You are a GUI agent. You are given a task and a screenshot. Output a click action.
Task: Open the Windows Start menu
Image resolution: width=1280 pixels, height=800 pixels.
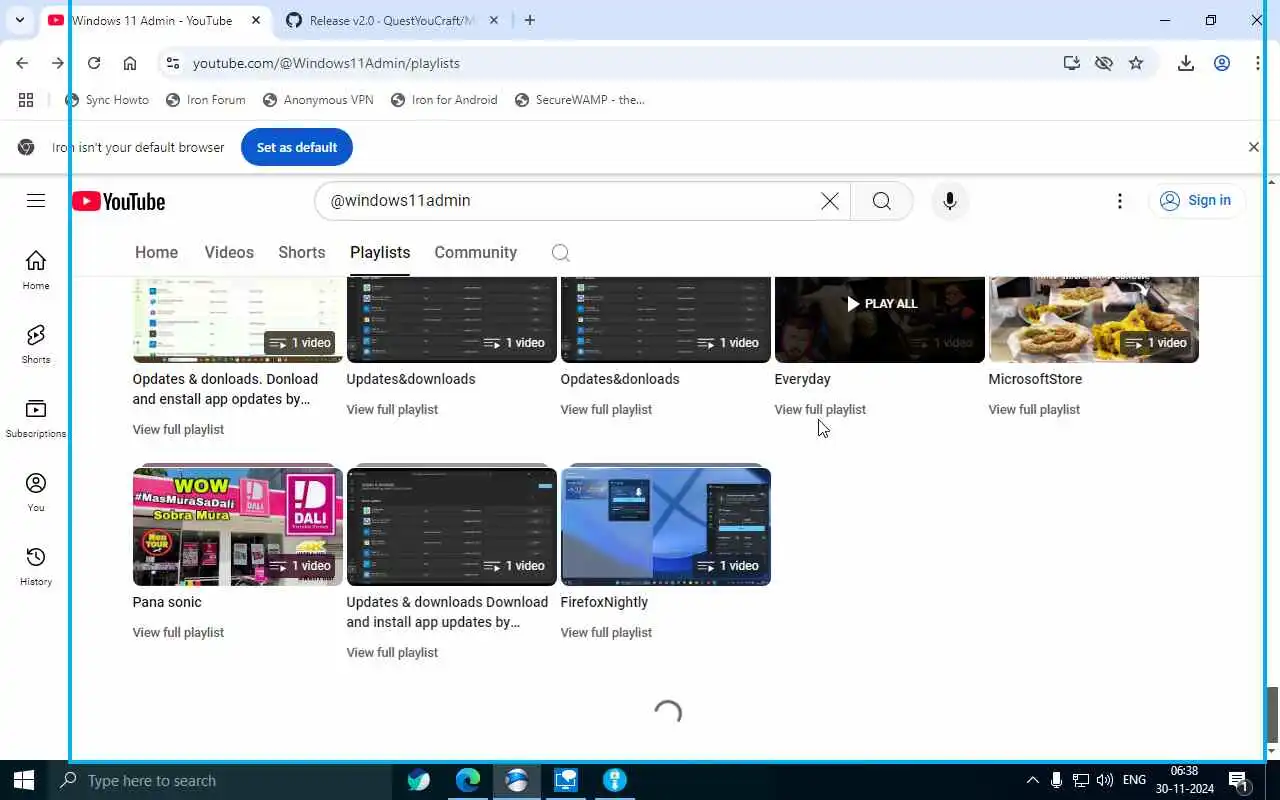pos(23,780)
